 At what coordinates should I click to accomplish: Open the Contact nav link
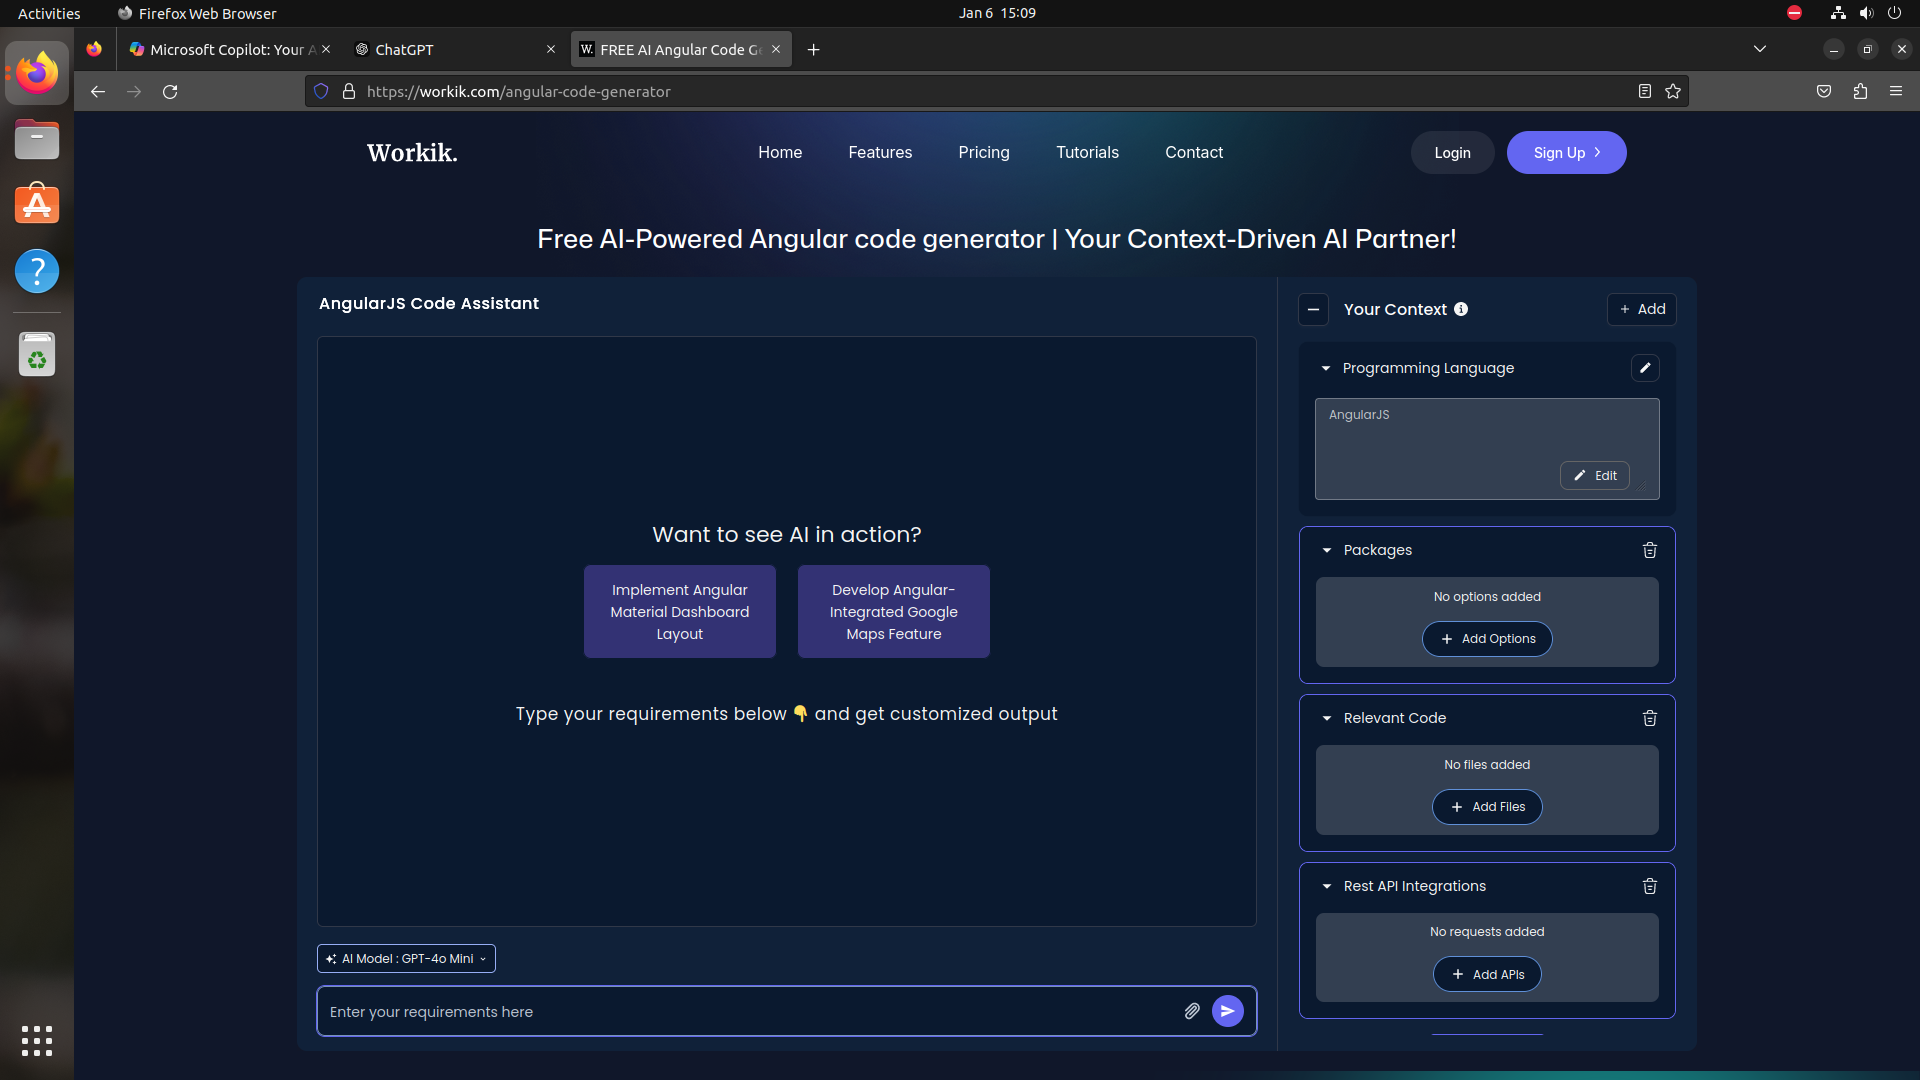[x=1194, y=152]
